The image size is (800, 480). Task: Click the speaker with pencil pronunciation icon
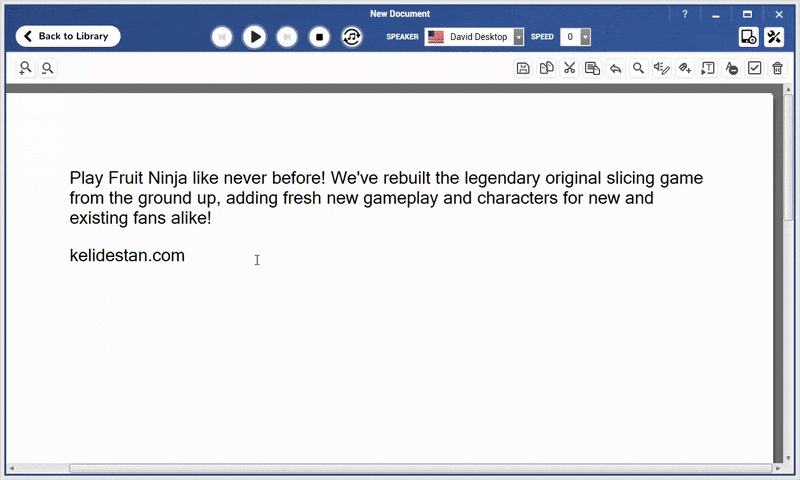click(662, 68)
